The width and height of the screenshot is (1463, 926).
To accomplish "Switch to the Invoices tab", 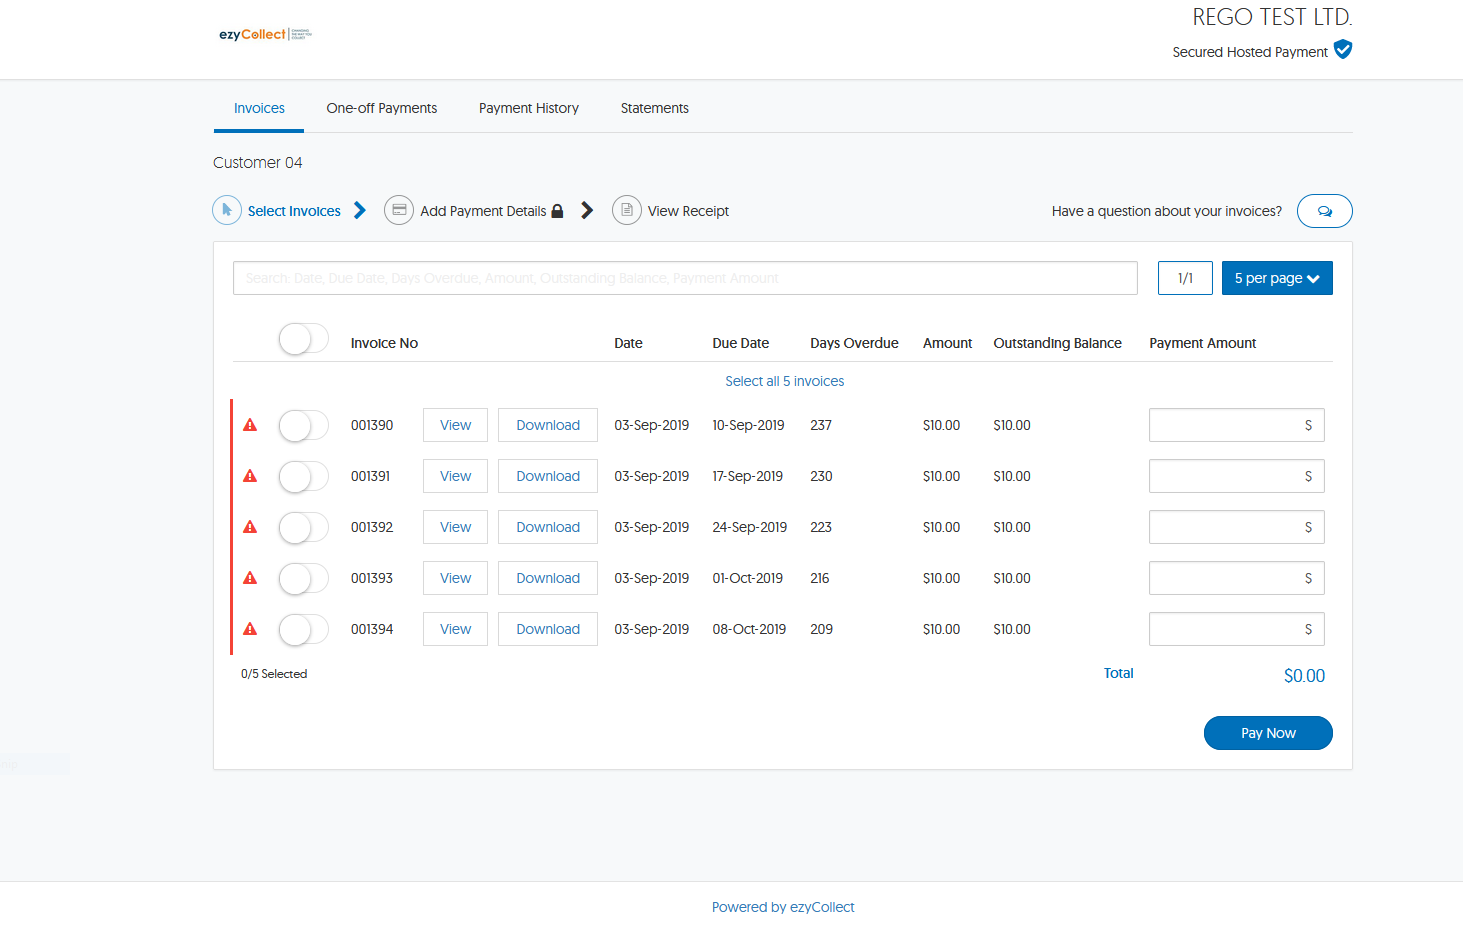I will [x=259, y=108].
